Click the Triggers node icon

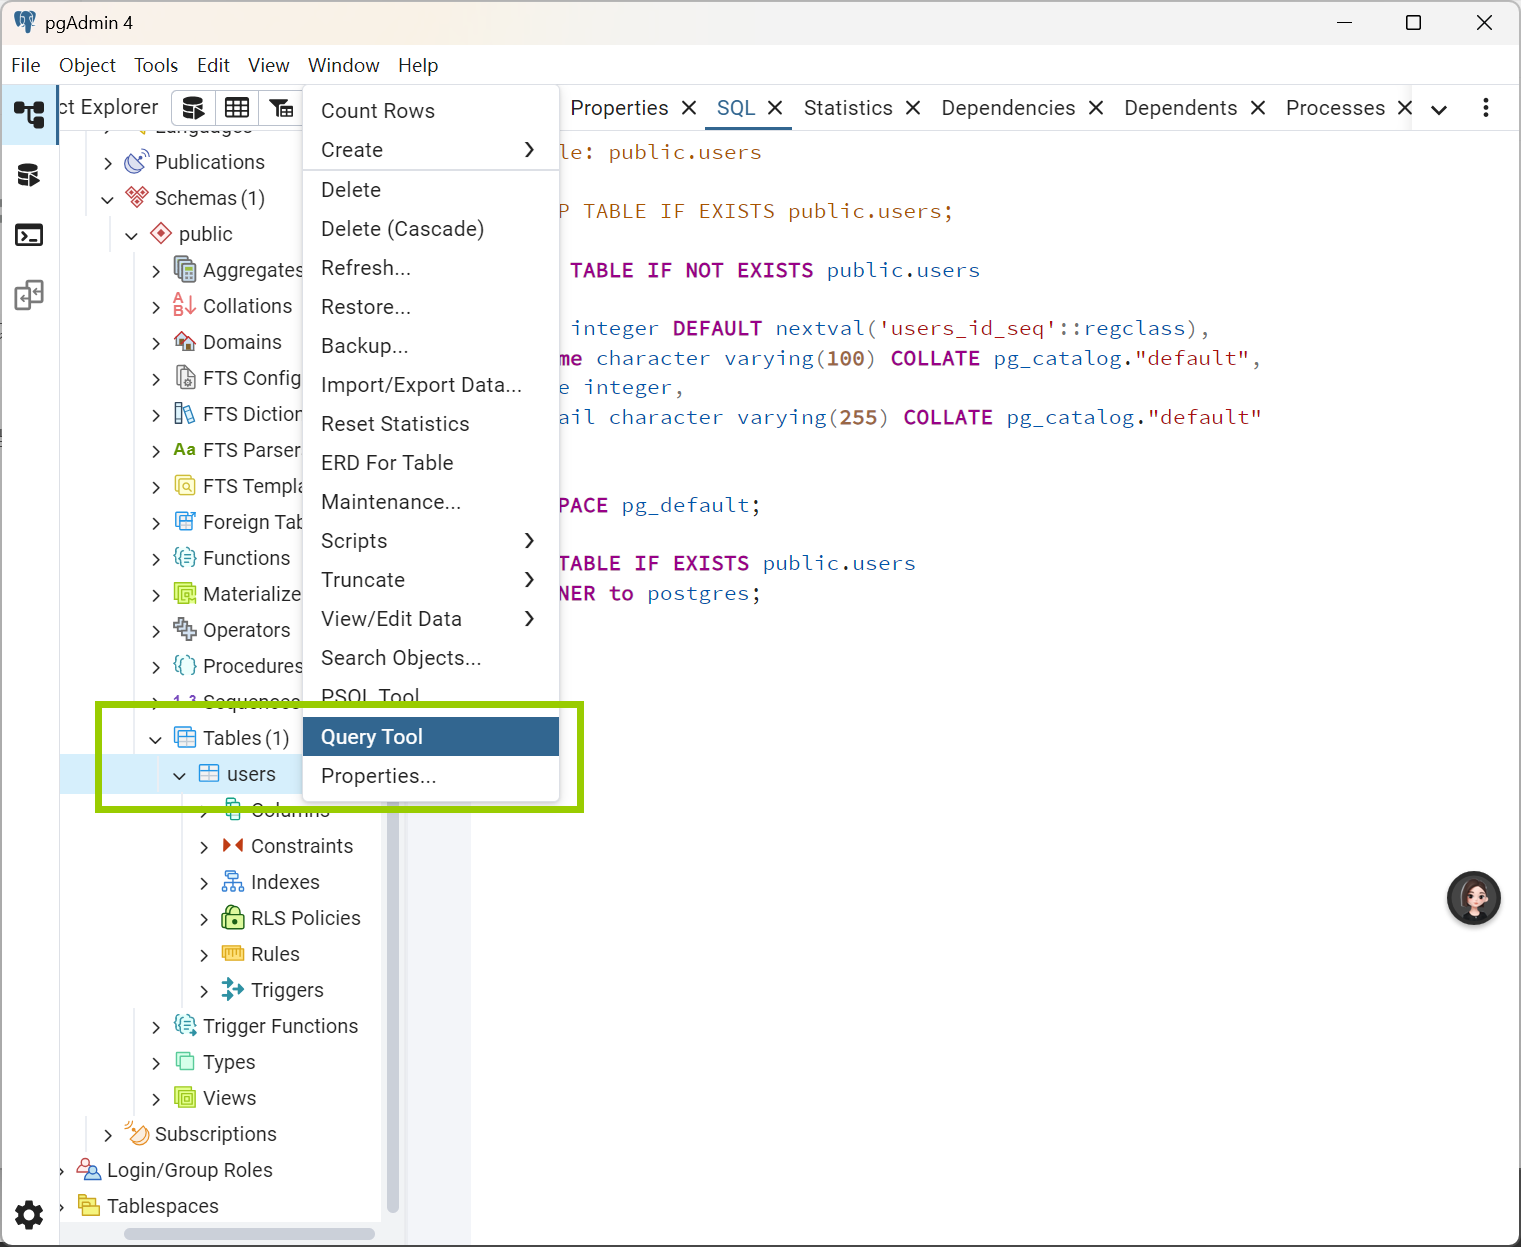pos(232,990)
